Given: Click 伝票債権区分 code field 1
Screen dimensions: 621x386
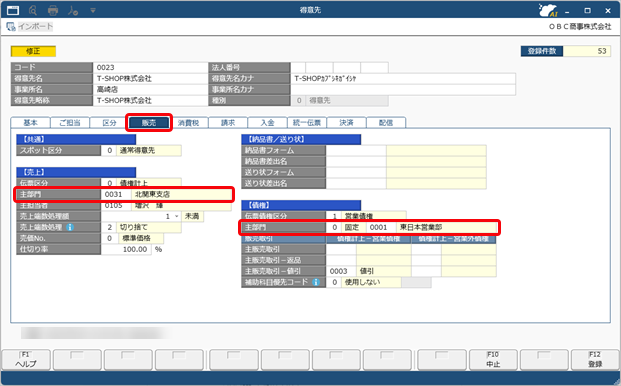Looking at the screenshot, I should pos(334,216).
